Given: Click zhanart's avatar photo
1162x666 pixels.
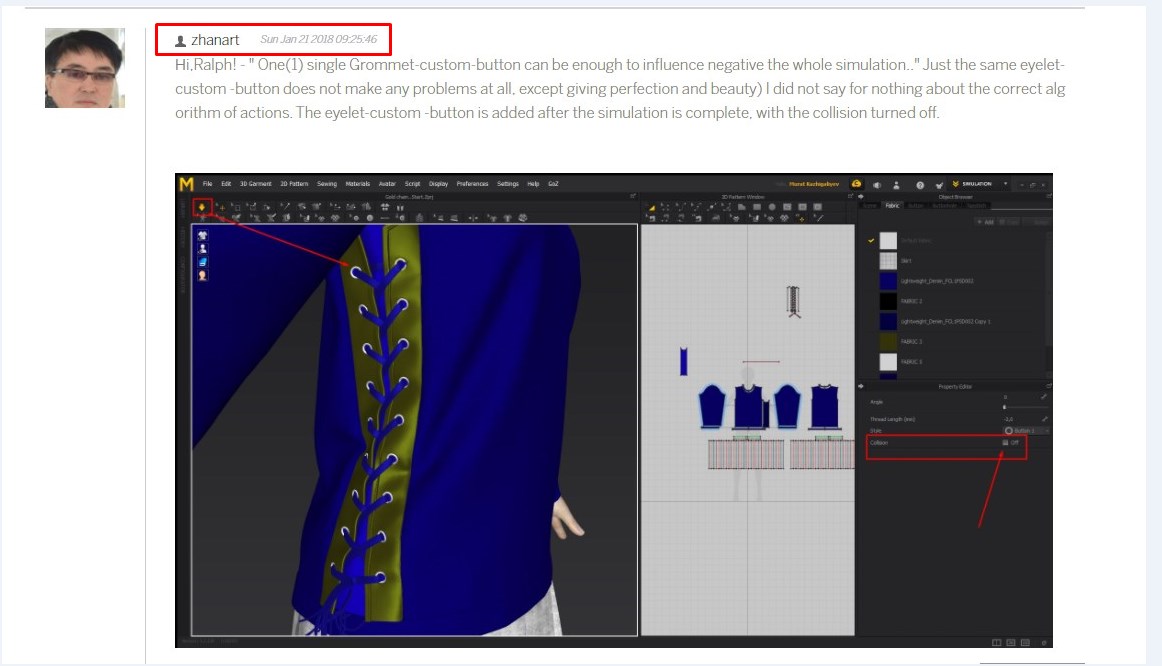Looking at the screenshot, I should tap(84, 68).
